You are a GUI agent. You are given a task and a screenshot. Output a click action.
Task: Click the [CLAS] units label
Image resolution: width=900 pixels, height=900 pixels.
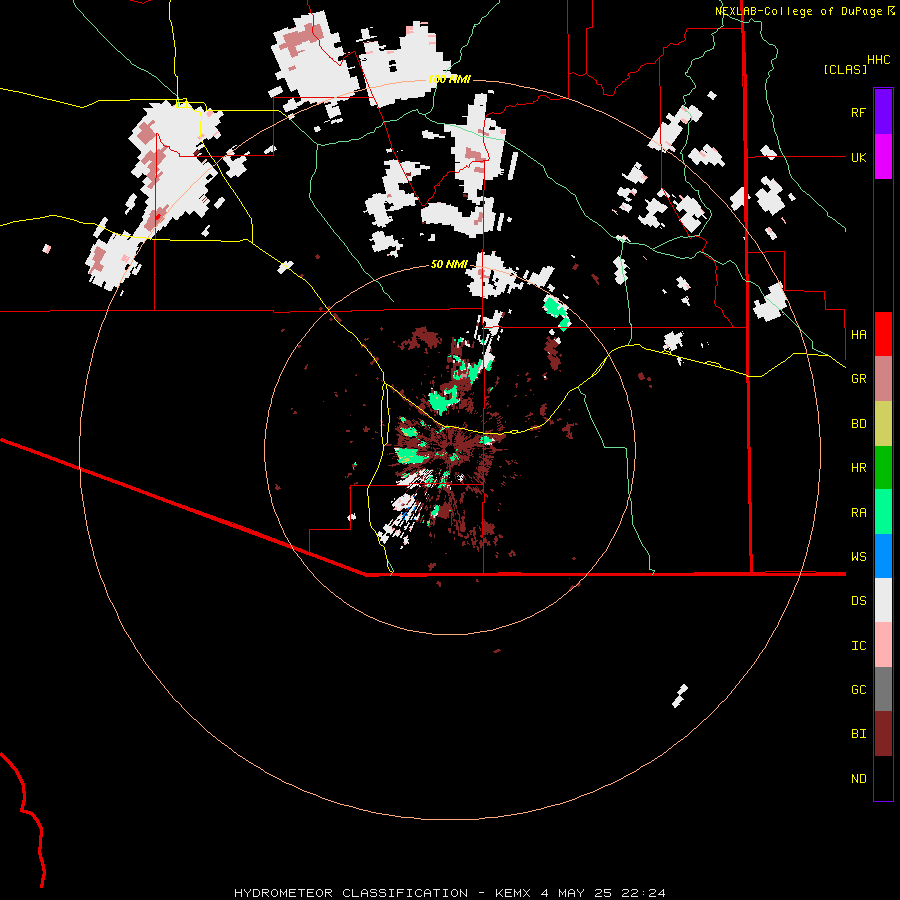click(x=845, y=69)
